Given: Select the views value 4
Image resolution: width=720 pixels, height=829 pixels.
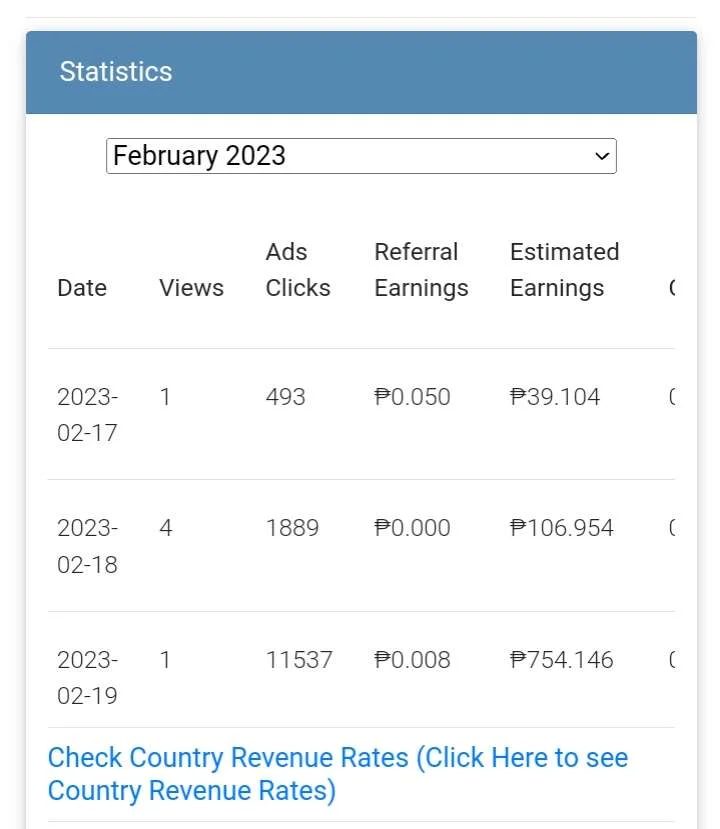Looking at the screenshot, I should click(x=165, y=528).
